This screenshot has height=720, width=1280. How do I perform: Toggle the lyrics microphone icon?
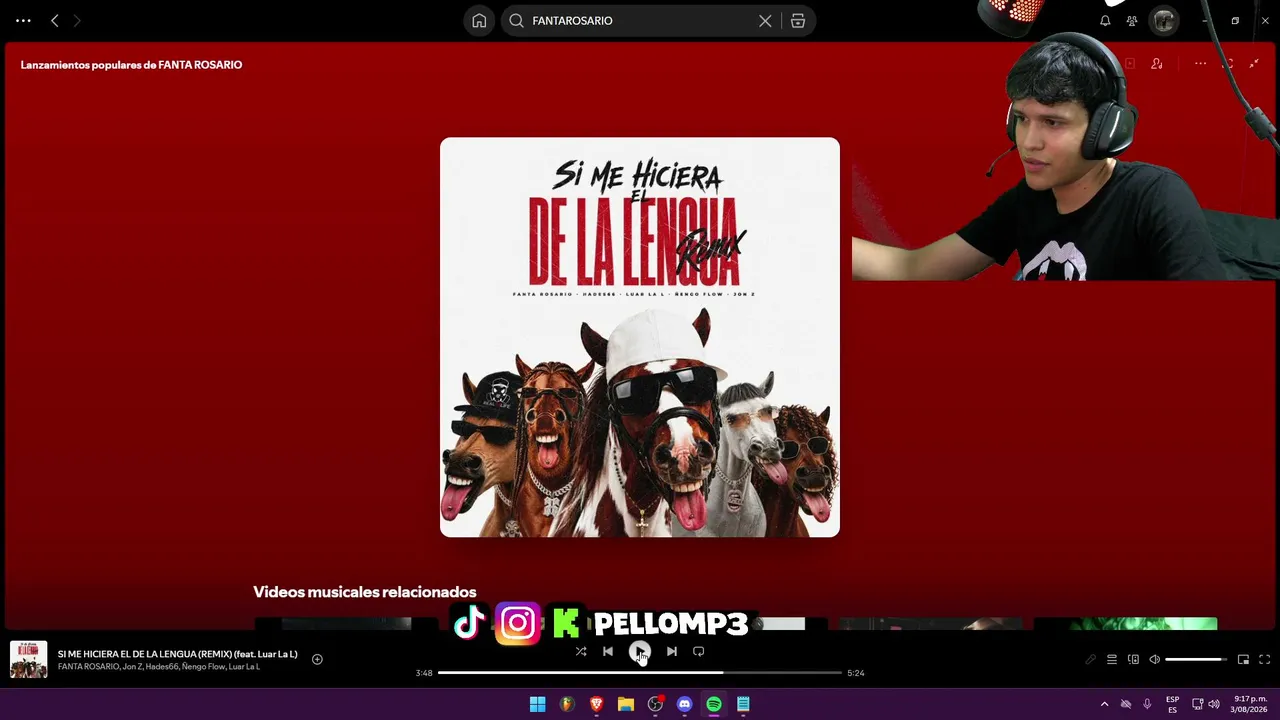tap(1090, 660)
